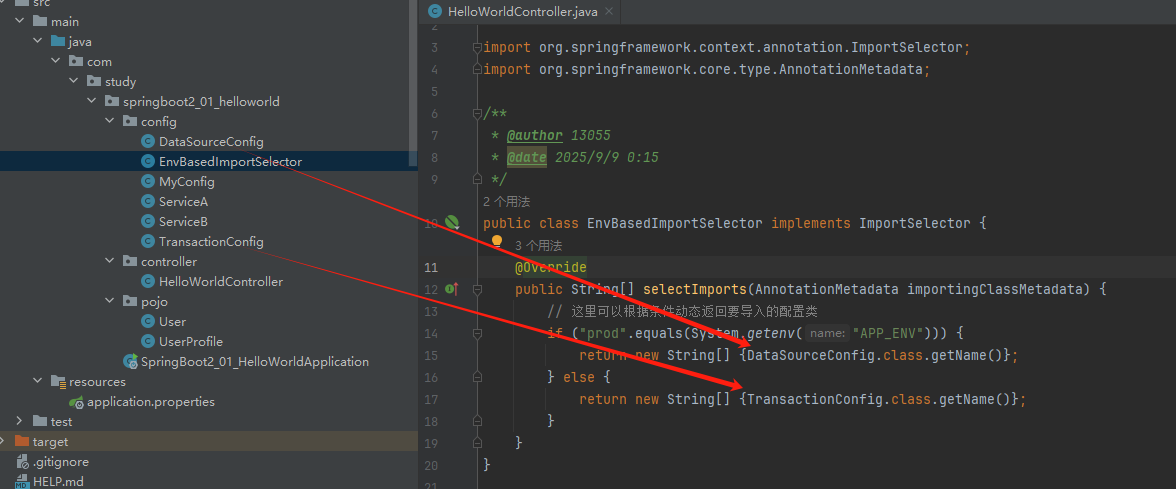Click the '3 个用法' usages hint
Image resolution: width=1176 pixels, height=489 pixels.
click(538, 245)
